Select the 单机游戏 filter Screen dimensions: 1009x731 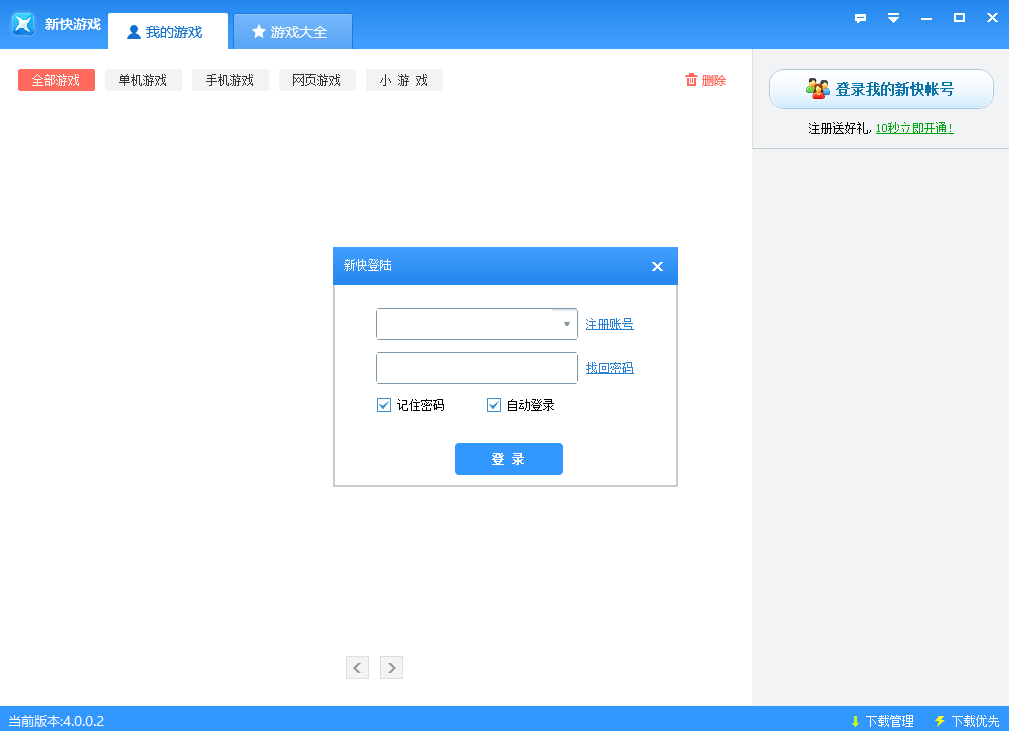point(143,80)
